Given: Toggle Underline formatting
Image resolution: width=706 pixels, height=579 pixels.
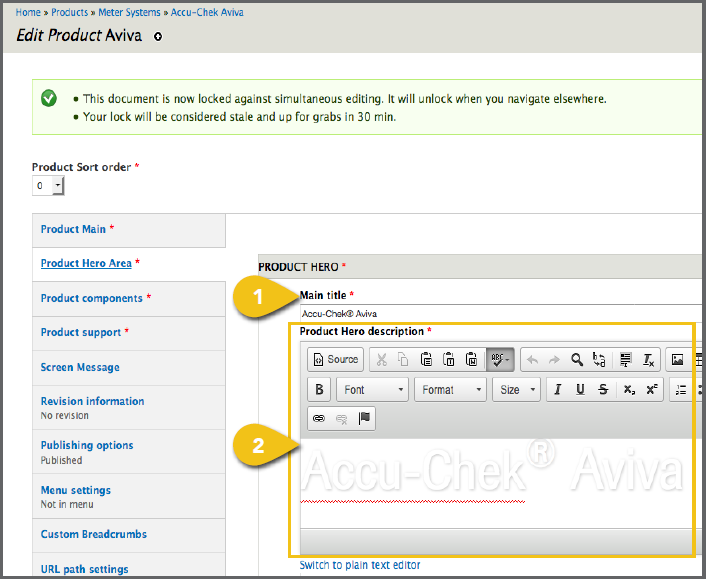Looking at the screenshot, I should 580,389.
